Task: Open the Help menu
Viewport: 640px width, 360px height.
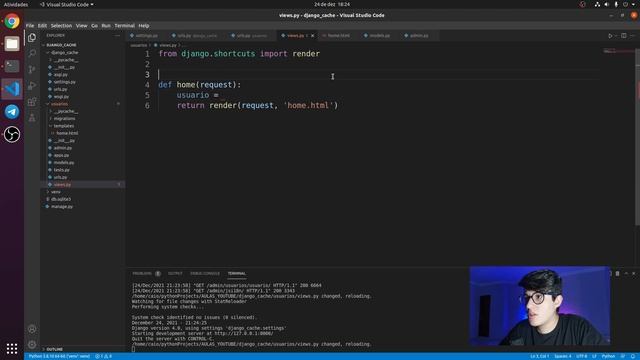Action: (144, 26)
